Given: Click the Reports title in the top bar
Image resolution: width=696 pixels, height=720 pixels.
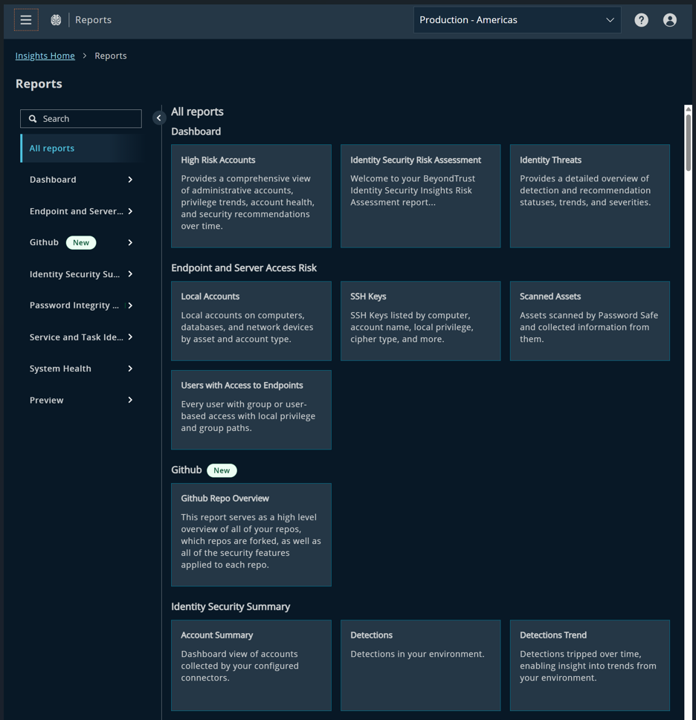Looking at the screenshot, I should [x=93, y=20].
